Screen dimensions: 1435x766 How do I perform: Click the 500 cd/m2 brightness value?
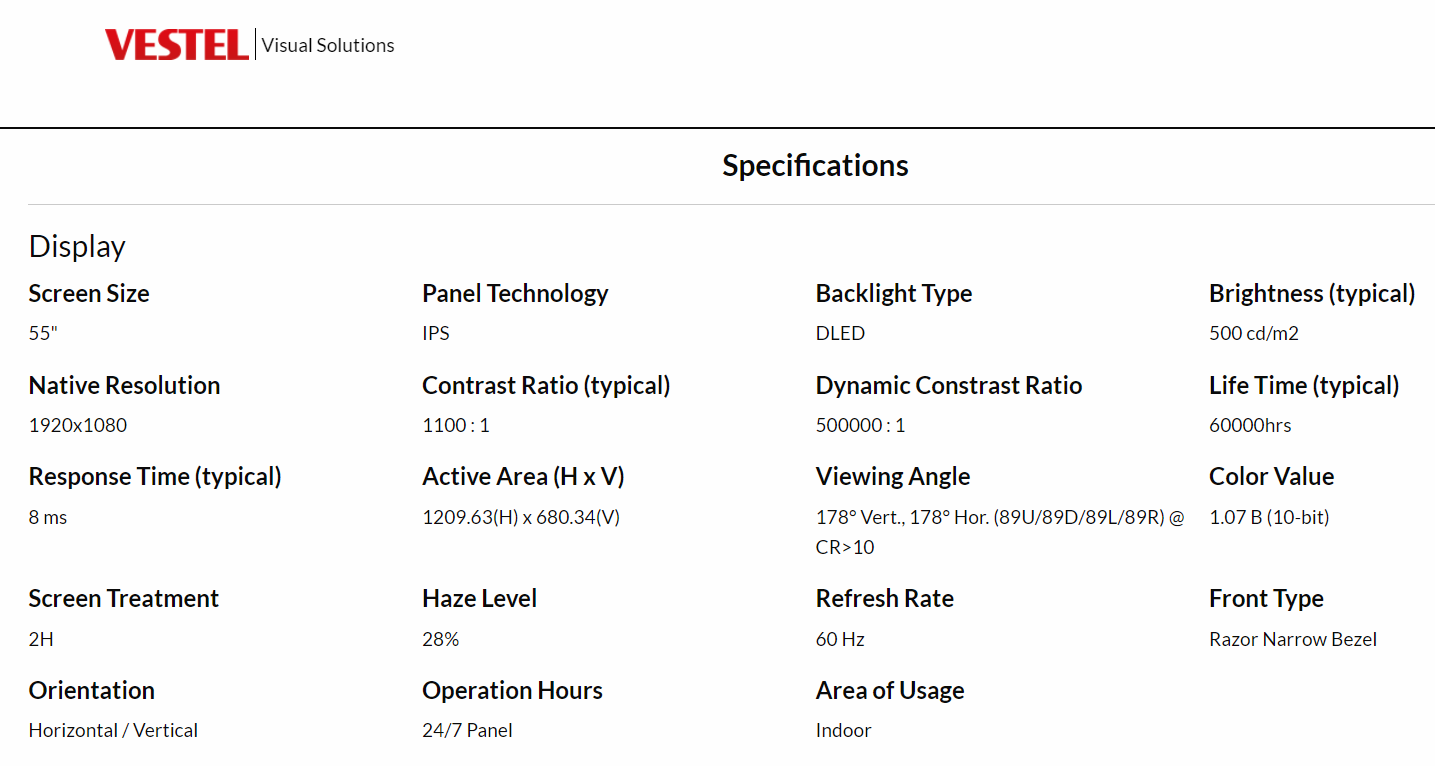tap(1254, 333)
